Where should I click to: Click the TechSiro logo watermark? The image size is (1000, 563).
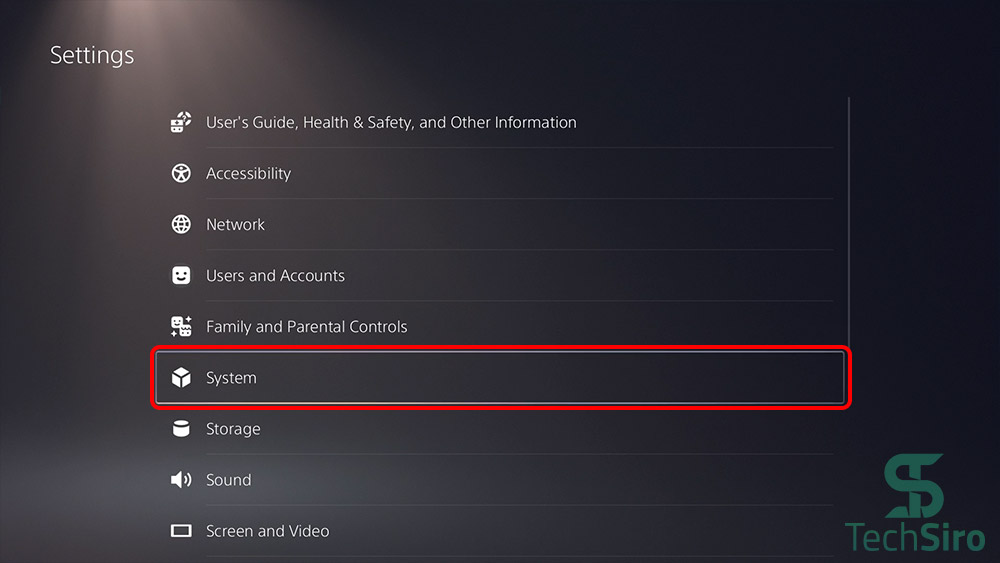(x=914, y=504)
